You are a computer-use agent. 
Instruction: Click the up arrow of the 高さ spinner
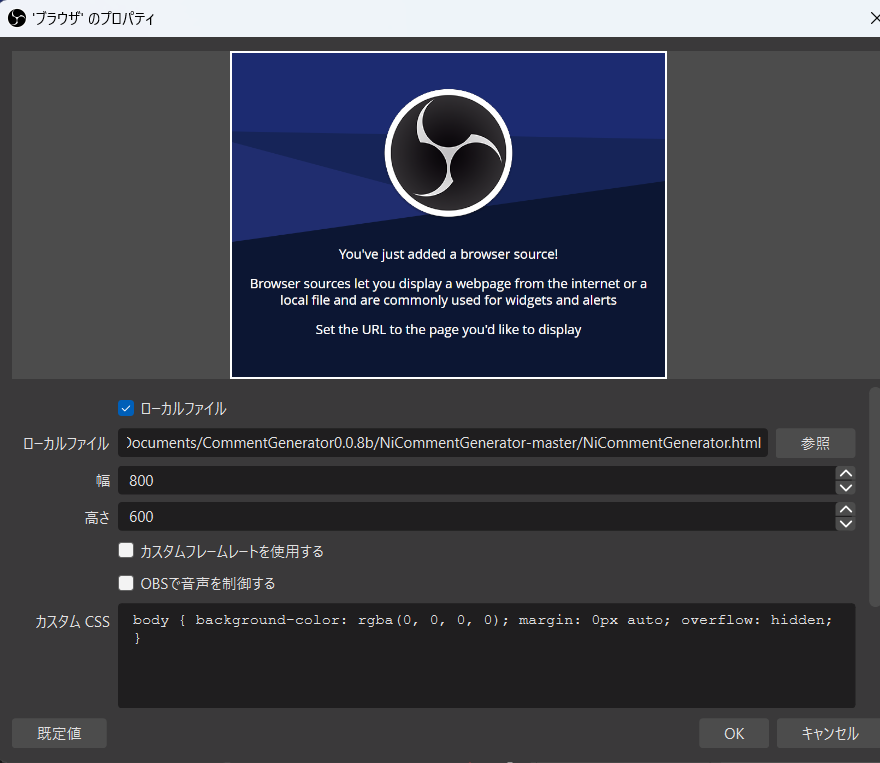point(845,510)
